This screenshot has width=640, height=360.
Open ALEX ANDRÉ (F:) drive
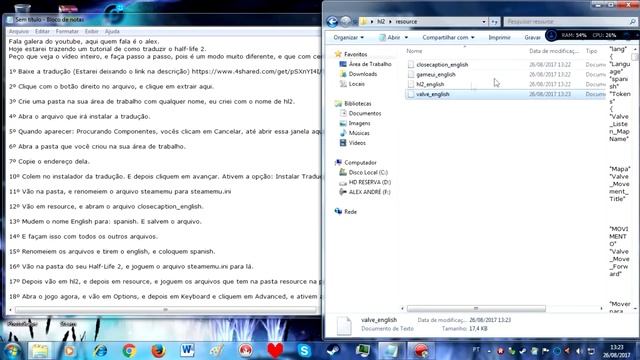pyautogui.click(x=369, y=192)
